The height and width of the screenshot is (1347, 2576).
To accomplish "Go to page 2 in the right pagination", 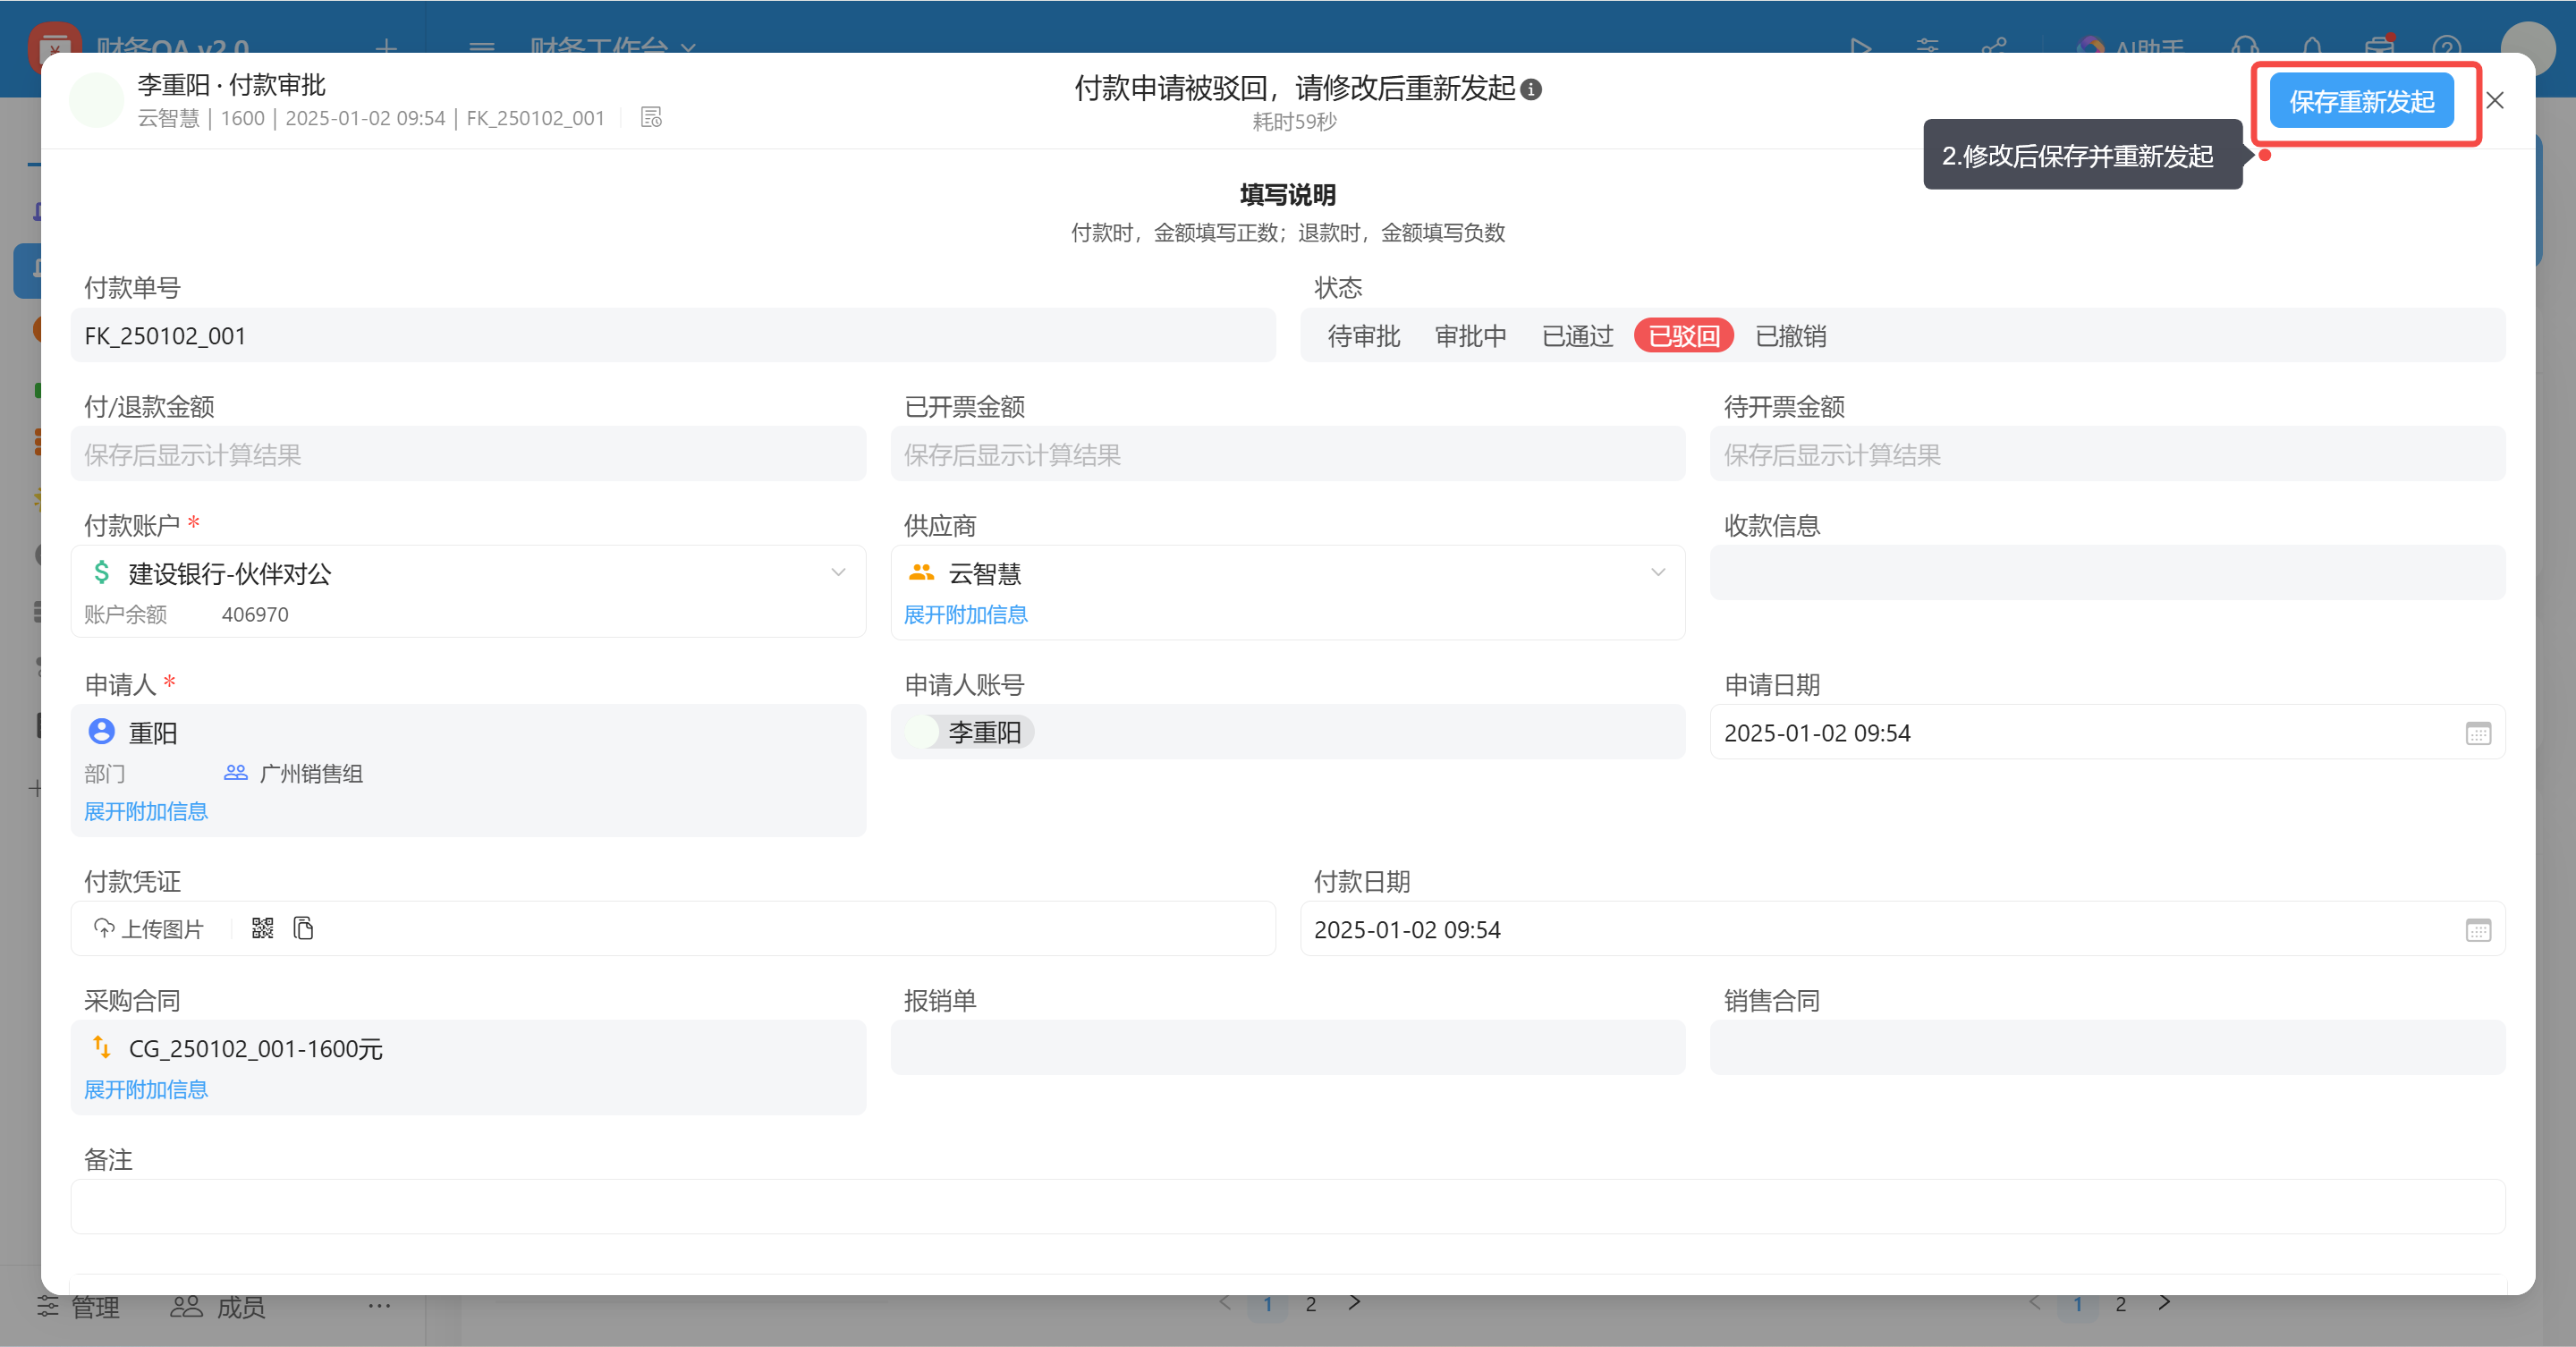I will (x=2121, y=1304).
